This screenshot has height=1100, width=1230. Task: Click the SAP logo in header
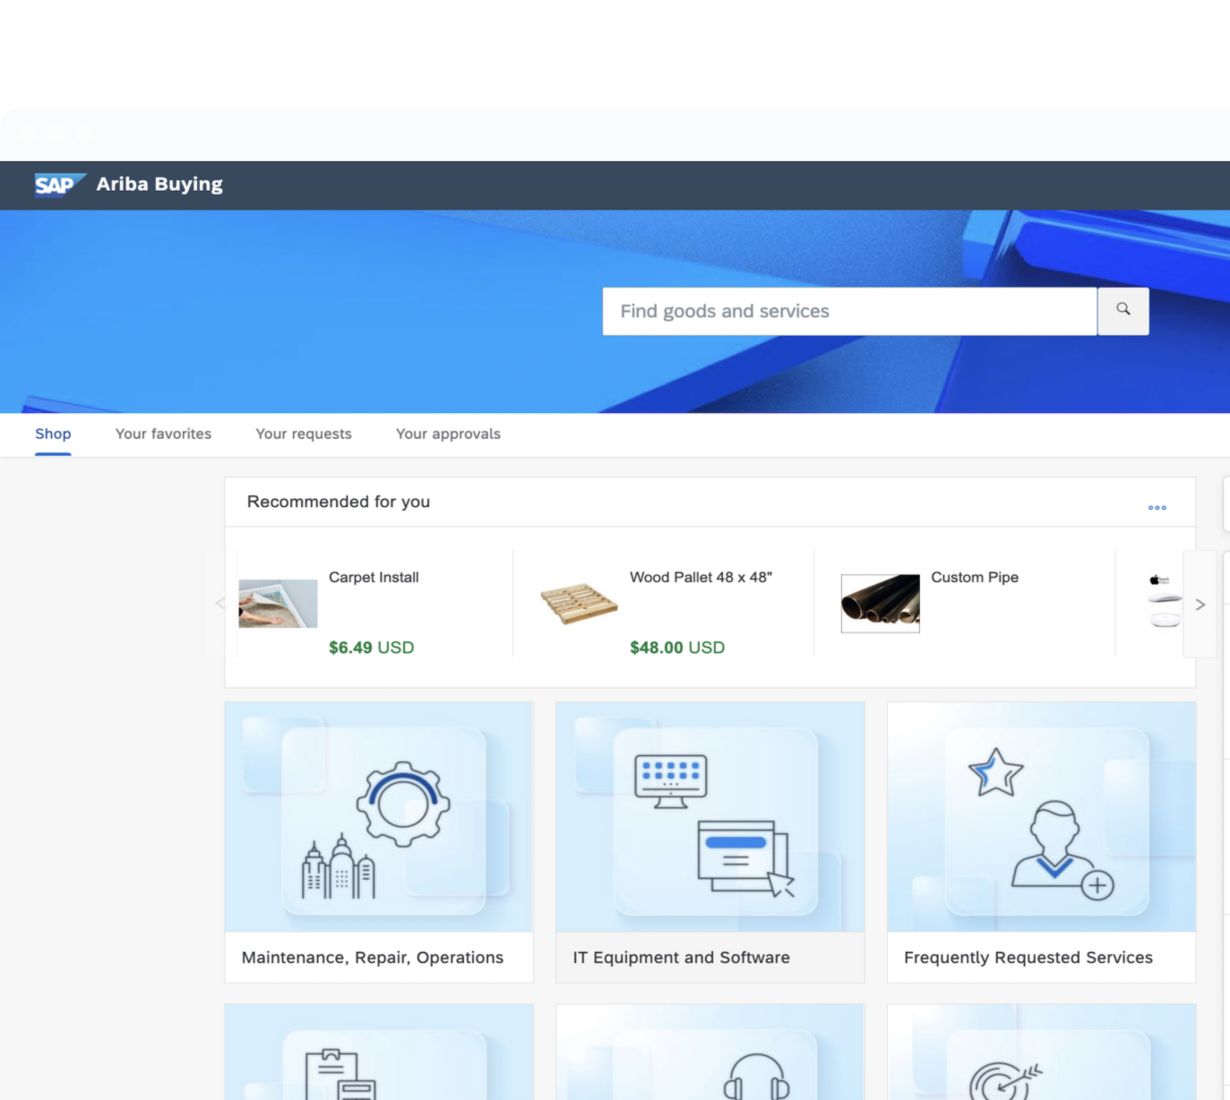59,185
